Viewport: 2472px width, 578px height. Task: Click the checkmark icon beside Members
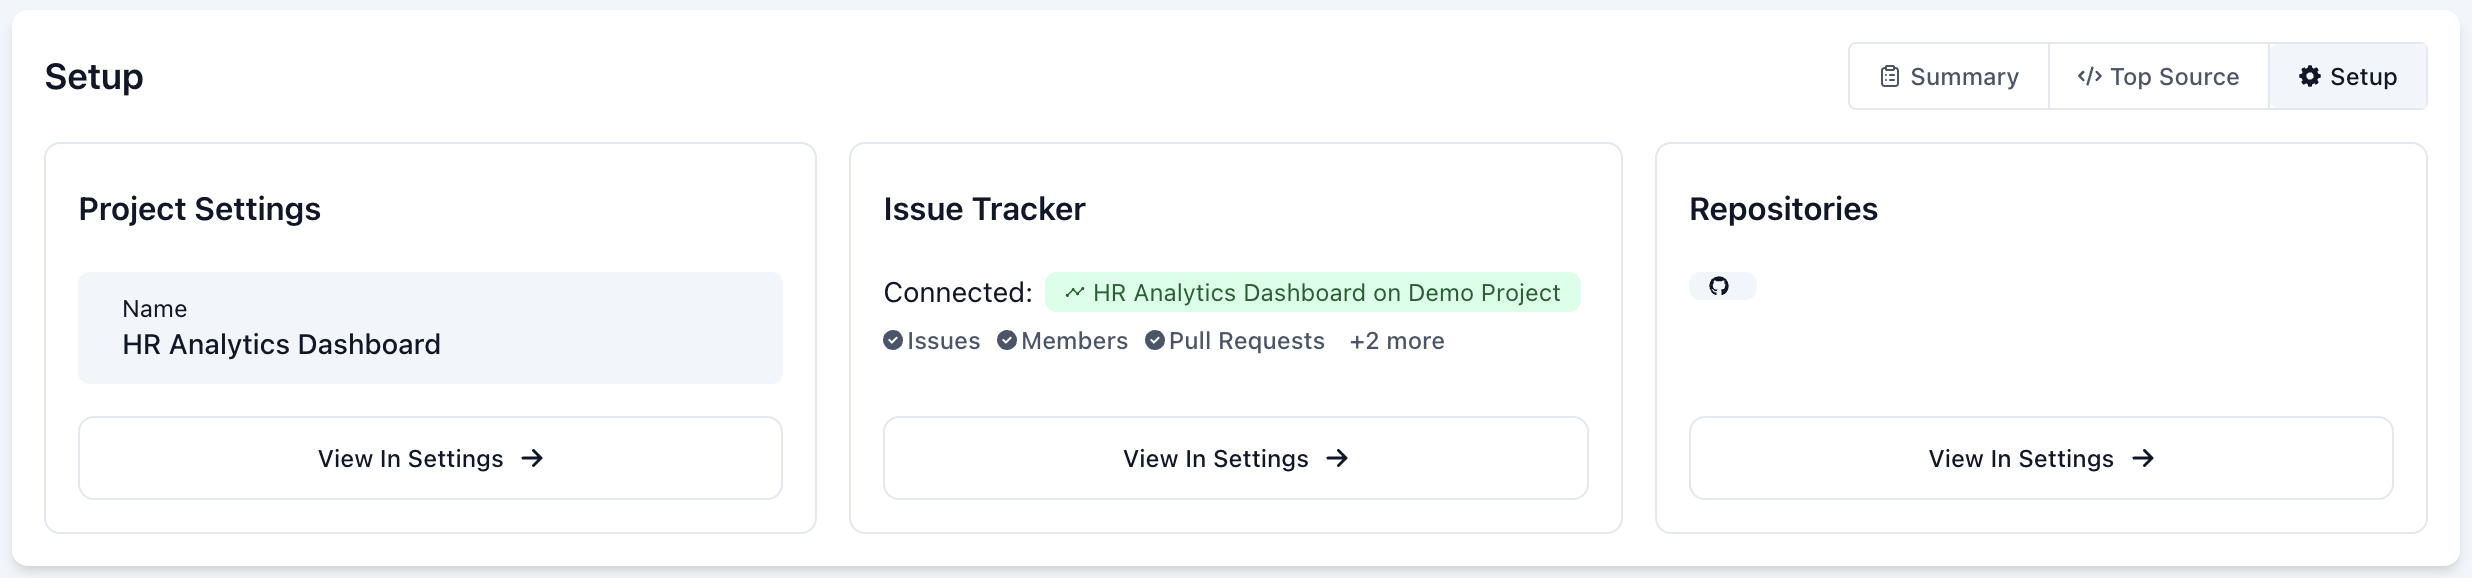[x=1006, y=340]
